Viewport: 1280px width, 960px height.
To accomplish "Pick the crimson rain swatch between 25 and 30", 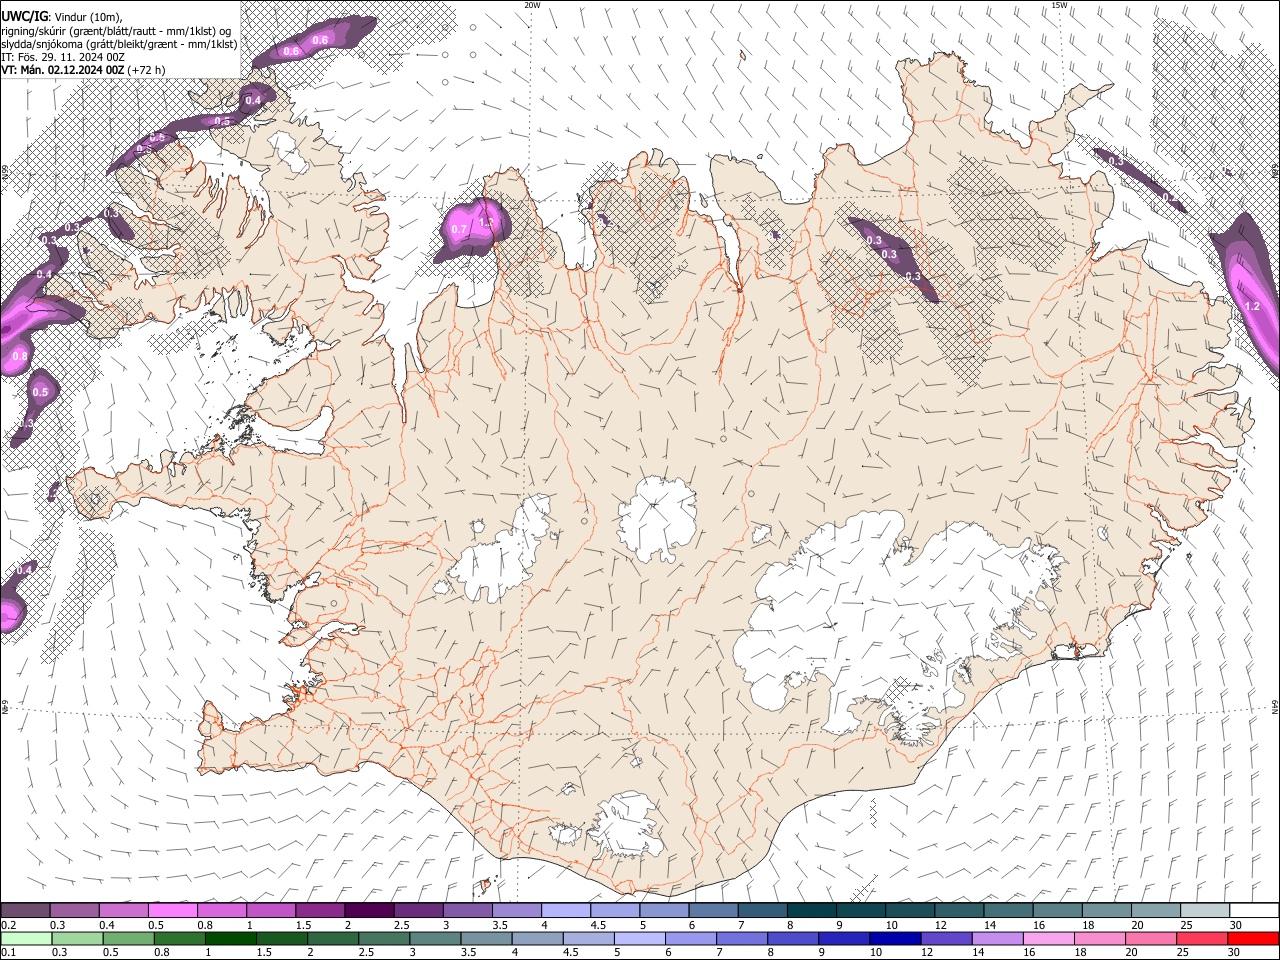I will [x=1202, y=938].
